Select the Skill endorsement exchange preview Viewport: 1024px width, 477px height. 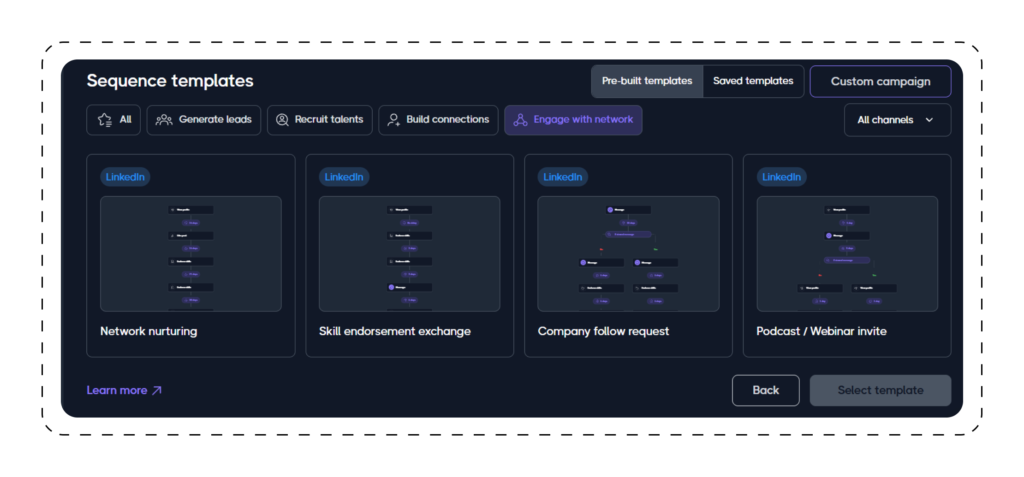coord(409,254)
